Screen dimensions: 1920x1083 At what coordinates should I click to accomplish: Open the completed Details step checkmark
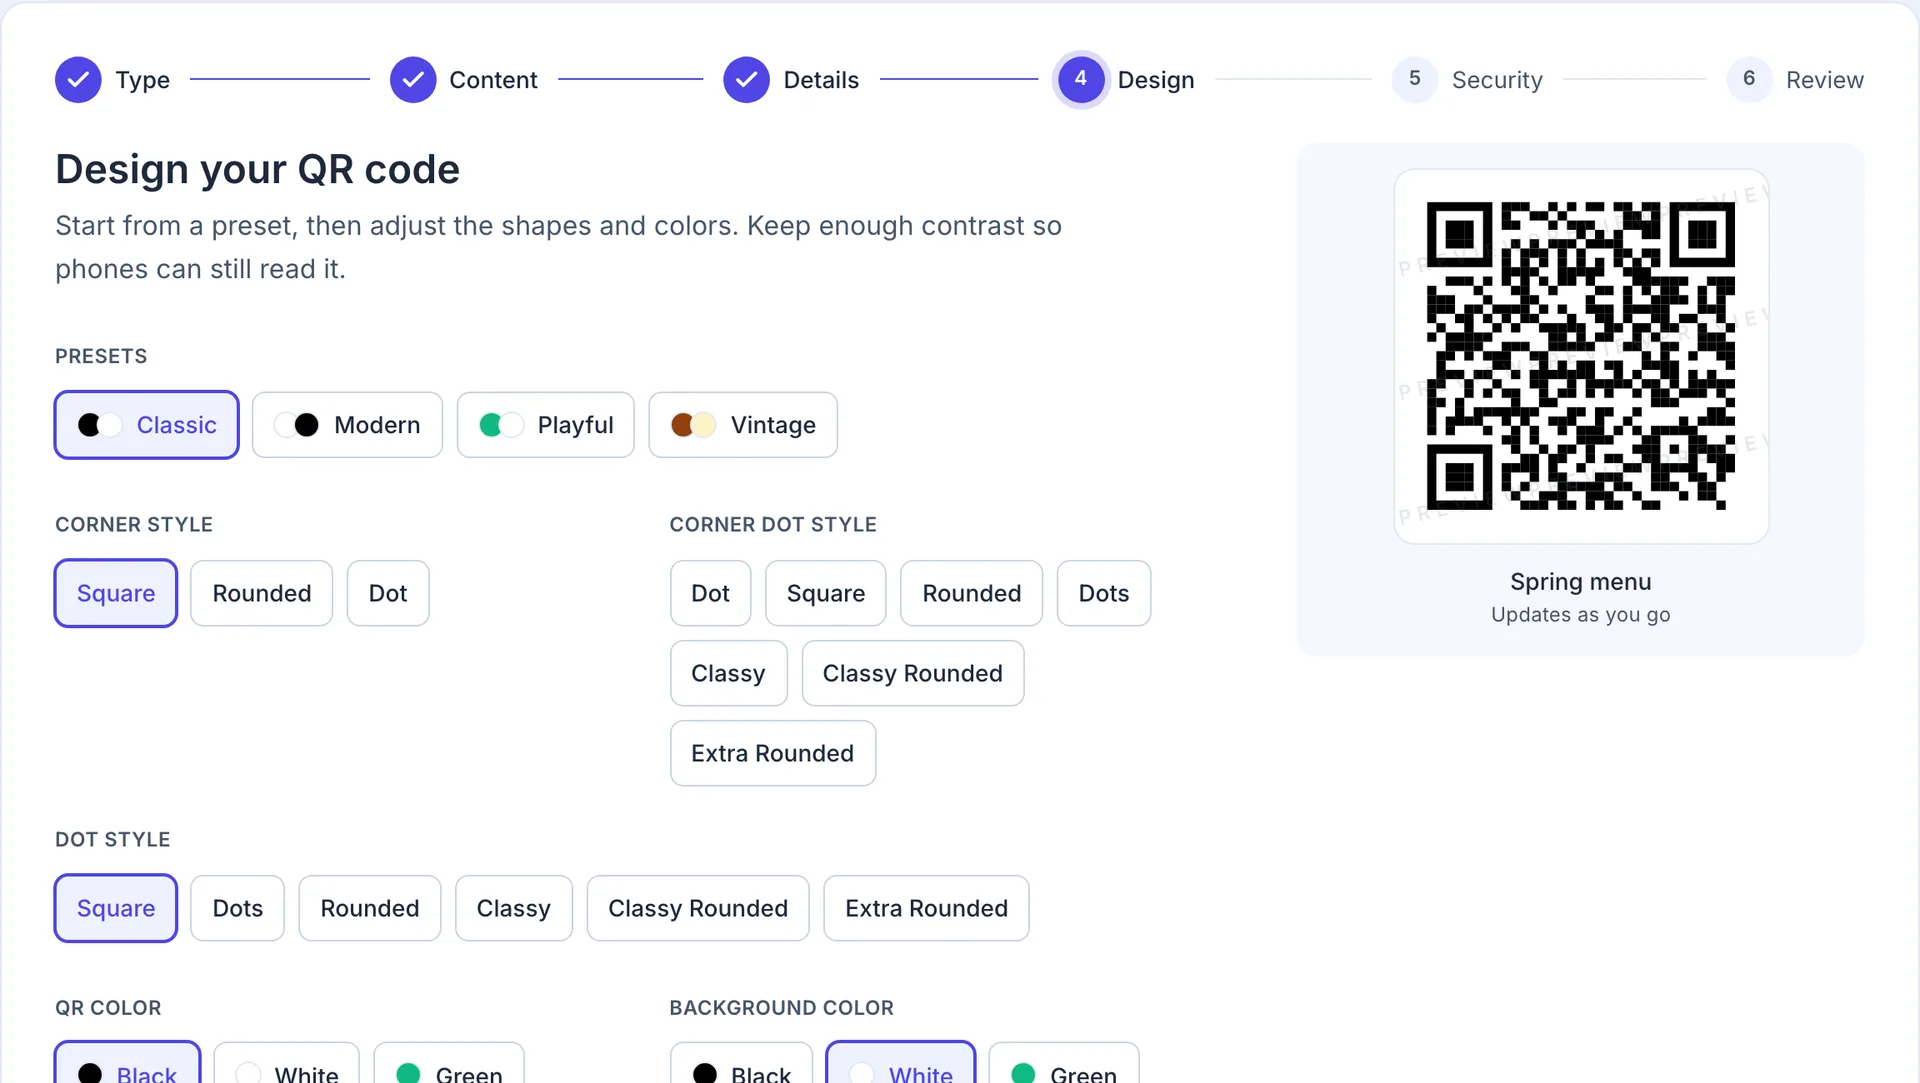click(x=746, y=80)
